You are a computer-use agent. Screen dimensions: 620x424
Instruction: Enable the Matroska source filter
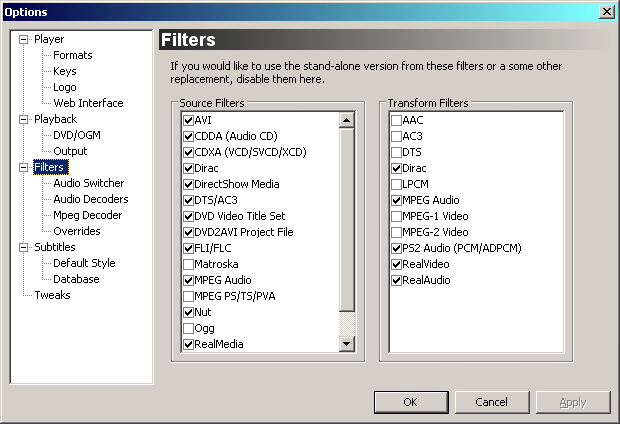point(188,264)
